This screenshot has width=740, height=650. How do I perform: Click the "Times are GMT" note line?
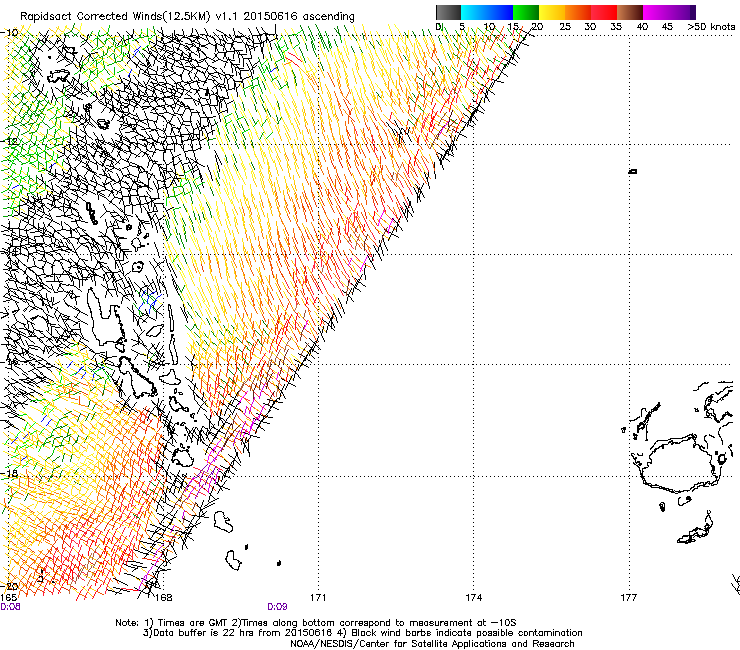[316, 623]
